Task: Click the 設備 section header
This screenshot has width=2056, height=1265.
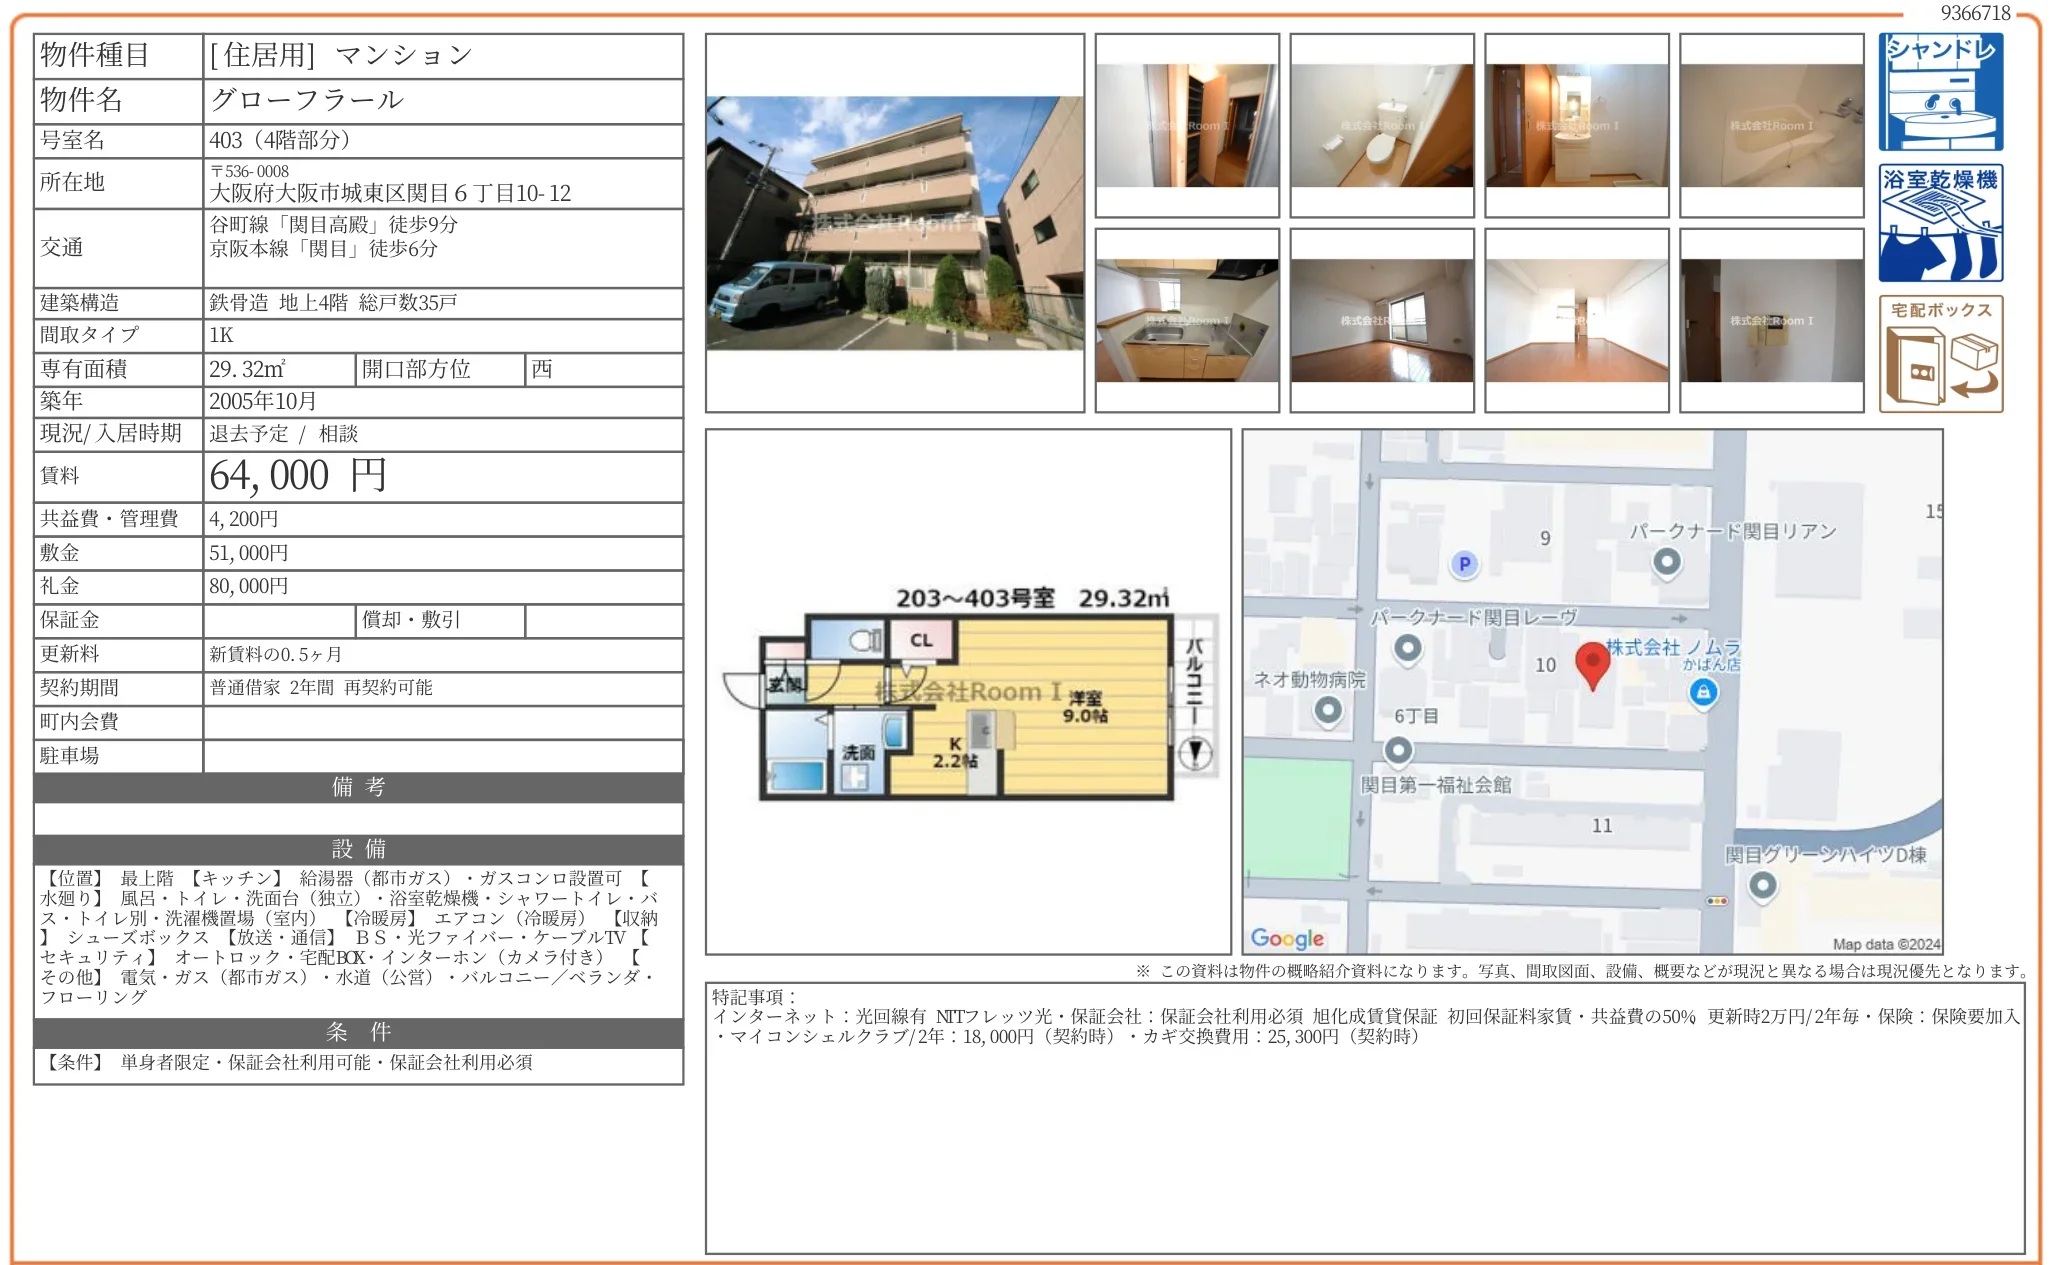Action: [x=358, y=849]
